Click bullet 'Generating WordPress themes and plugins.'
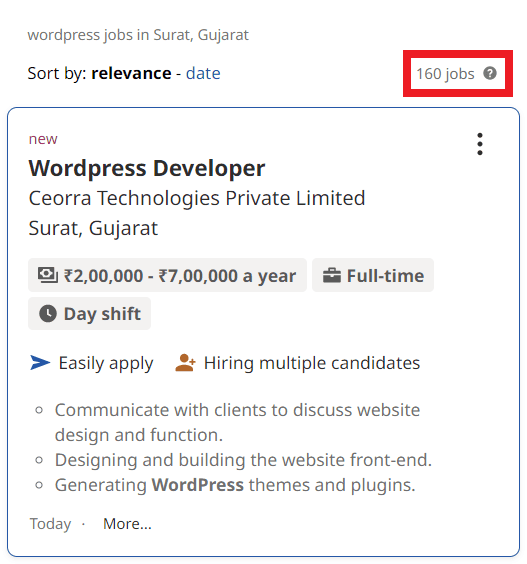 point(235,485)
